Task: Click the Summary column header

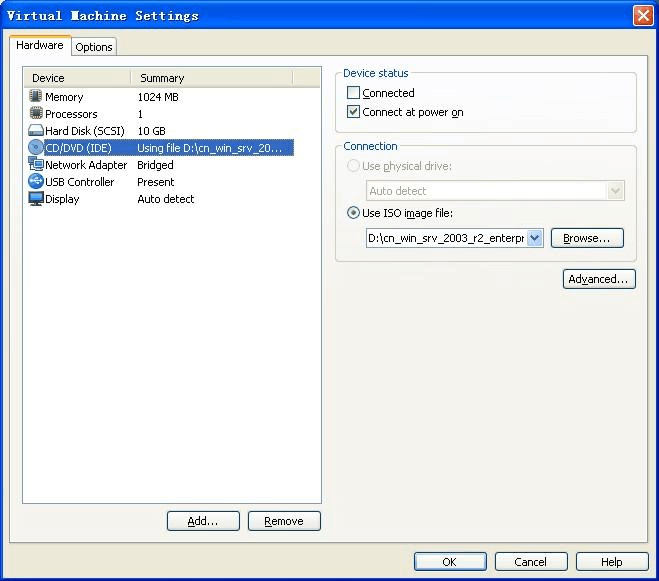Action: click(210, 78)
